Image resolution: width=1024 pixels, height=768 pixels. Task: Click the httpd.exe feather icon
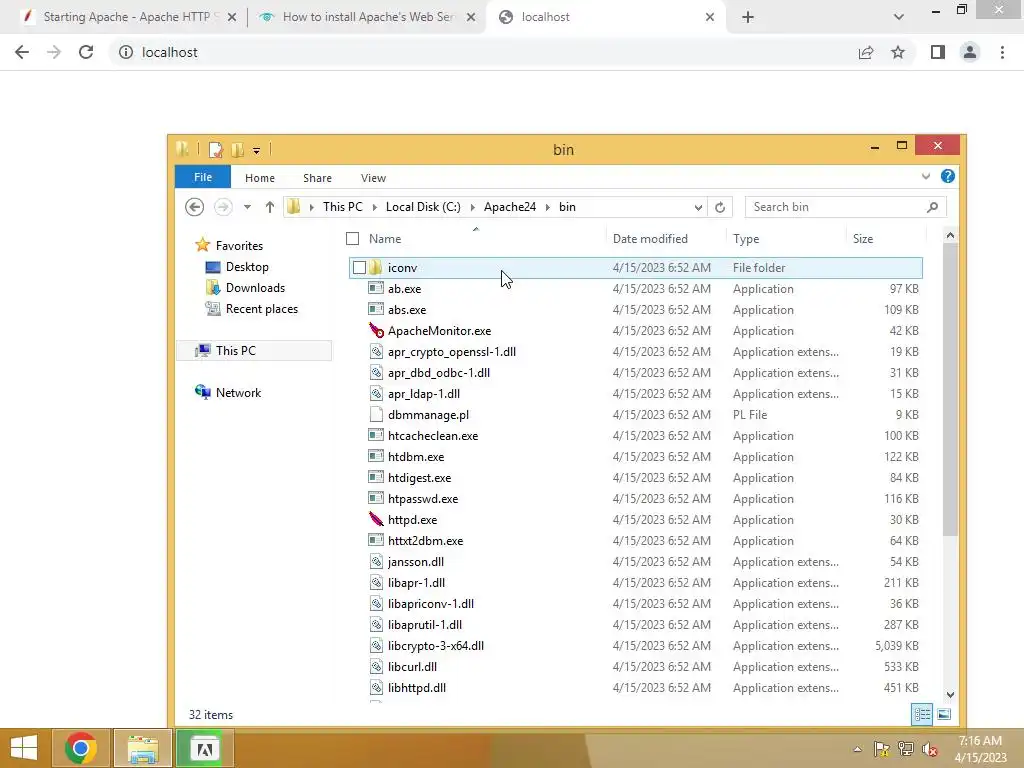pyautogui.click(x=376, y=519)
